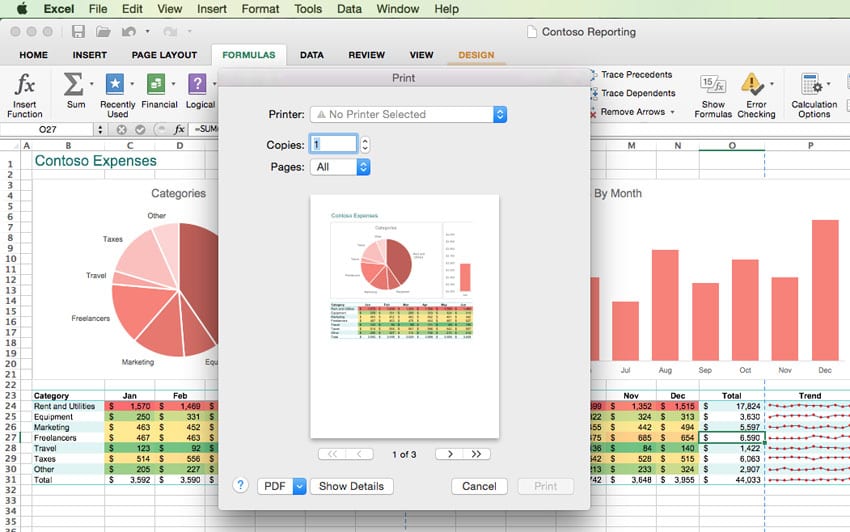The image size is (850, 532).
Task: Click the Show Formulas icon
Action: click(713, 84)
